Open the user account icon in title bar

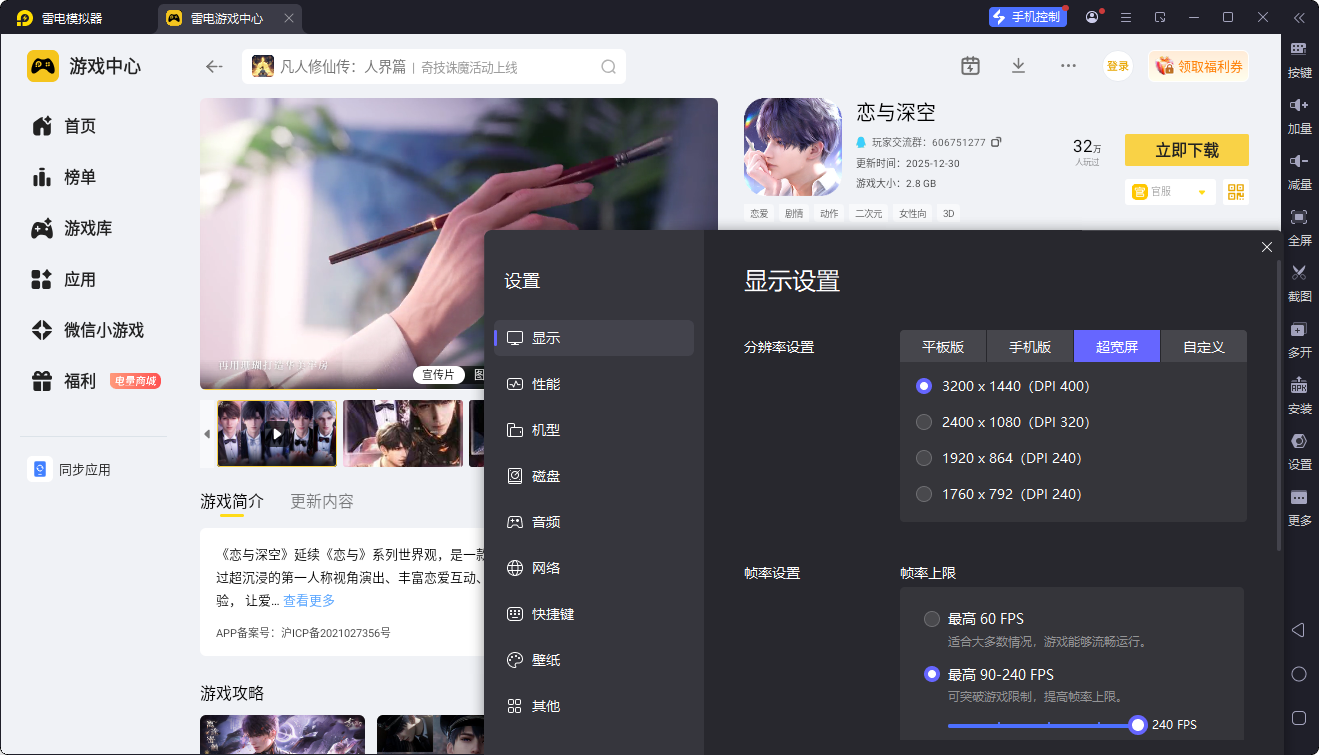(1092, 17)
